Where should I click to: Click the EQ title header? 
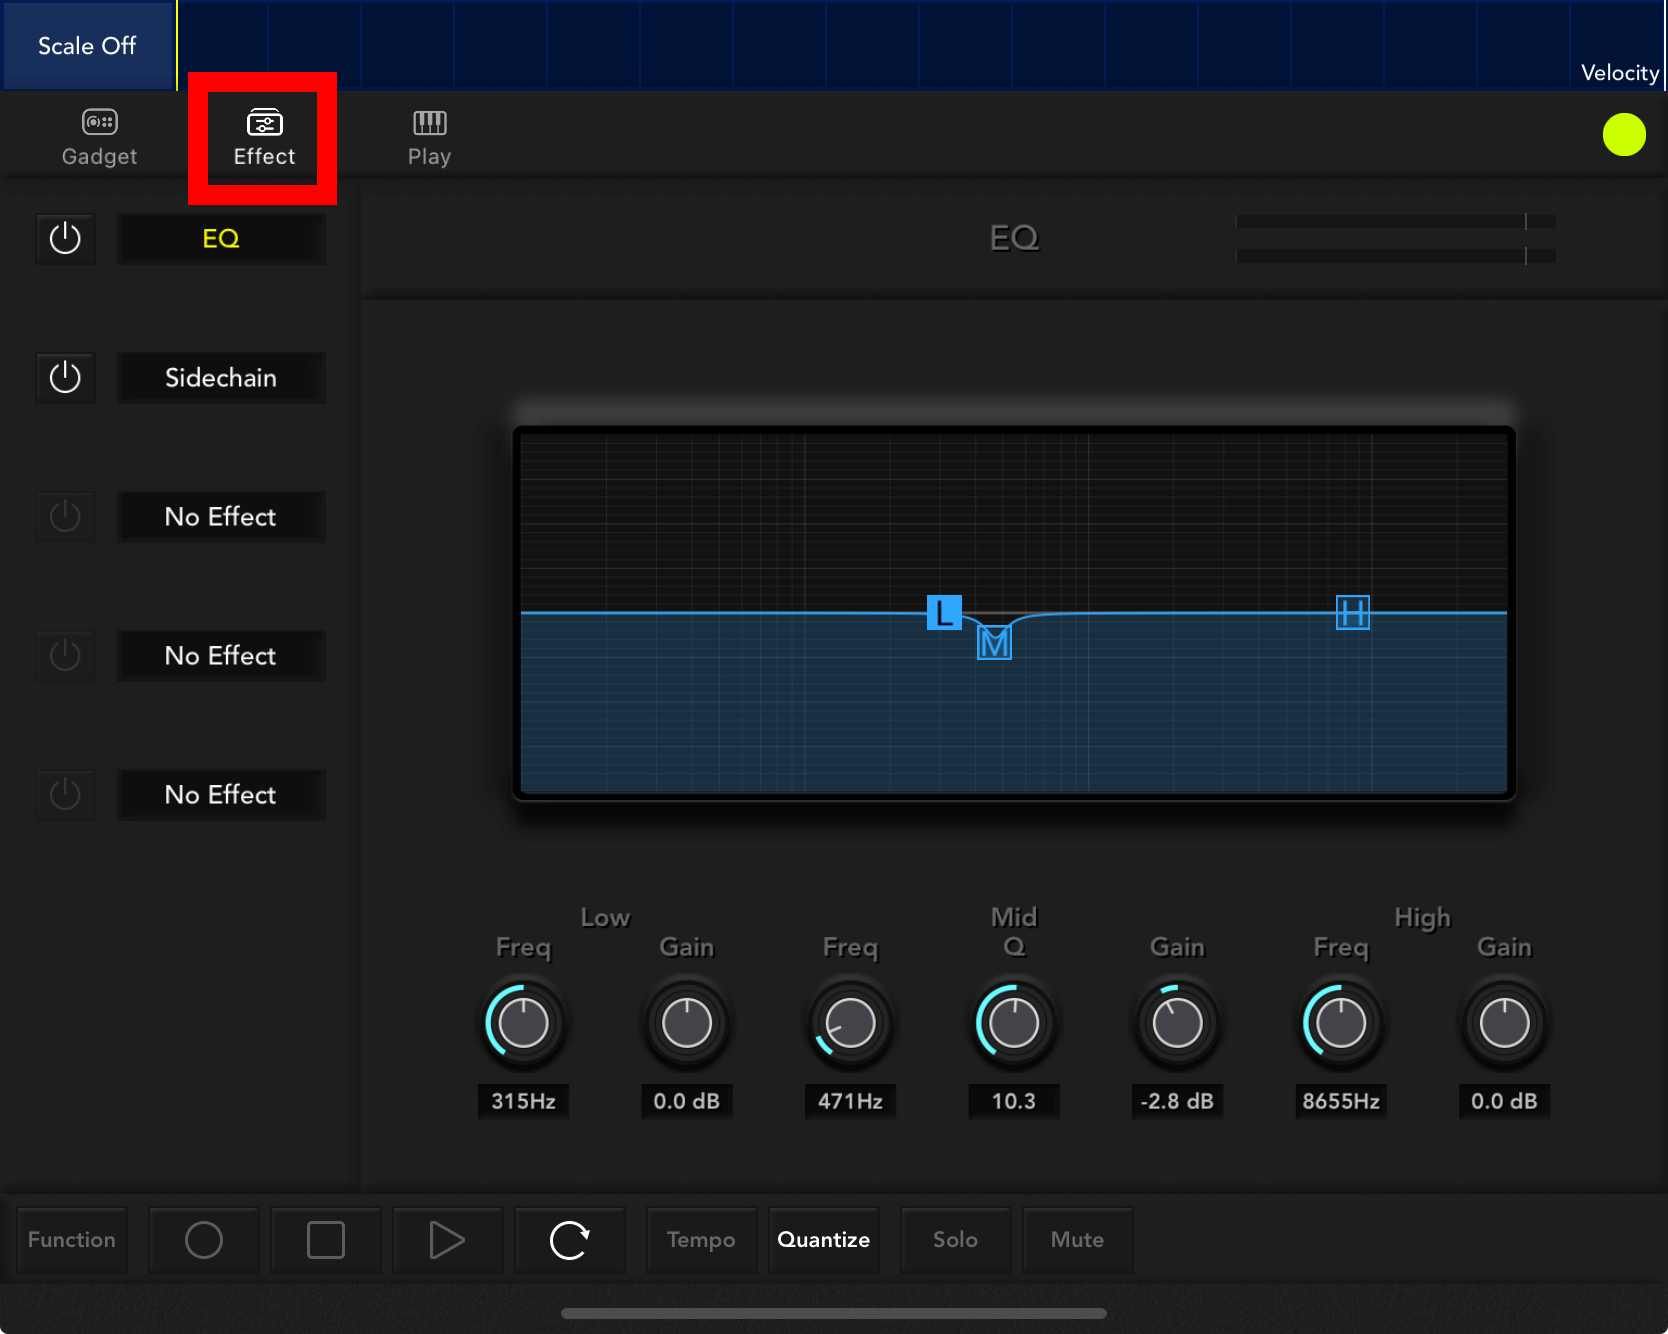click(x=1014, y=238)
